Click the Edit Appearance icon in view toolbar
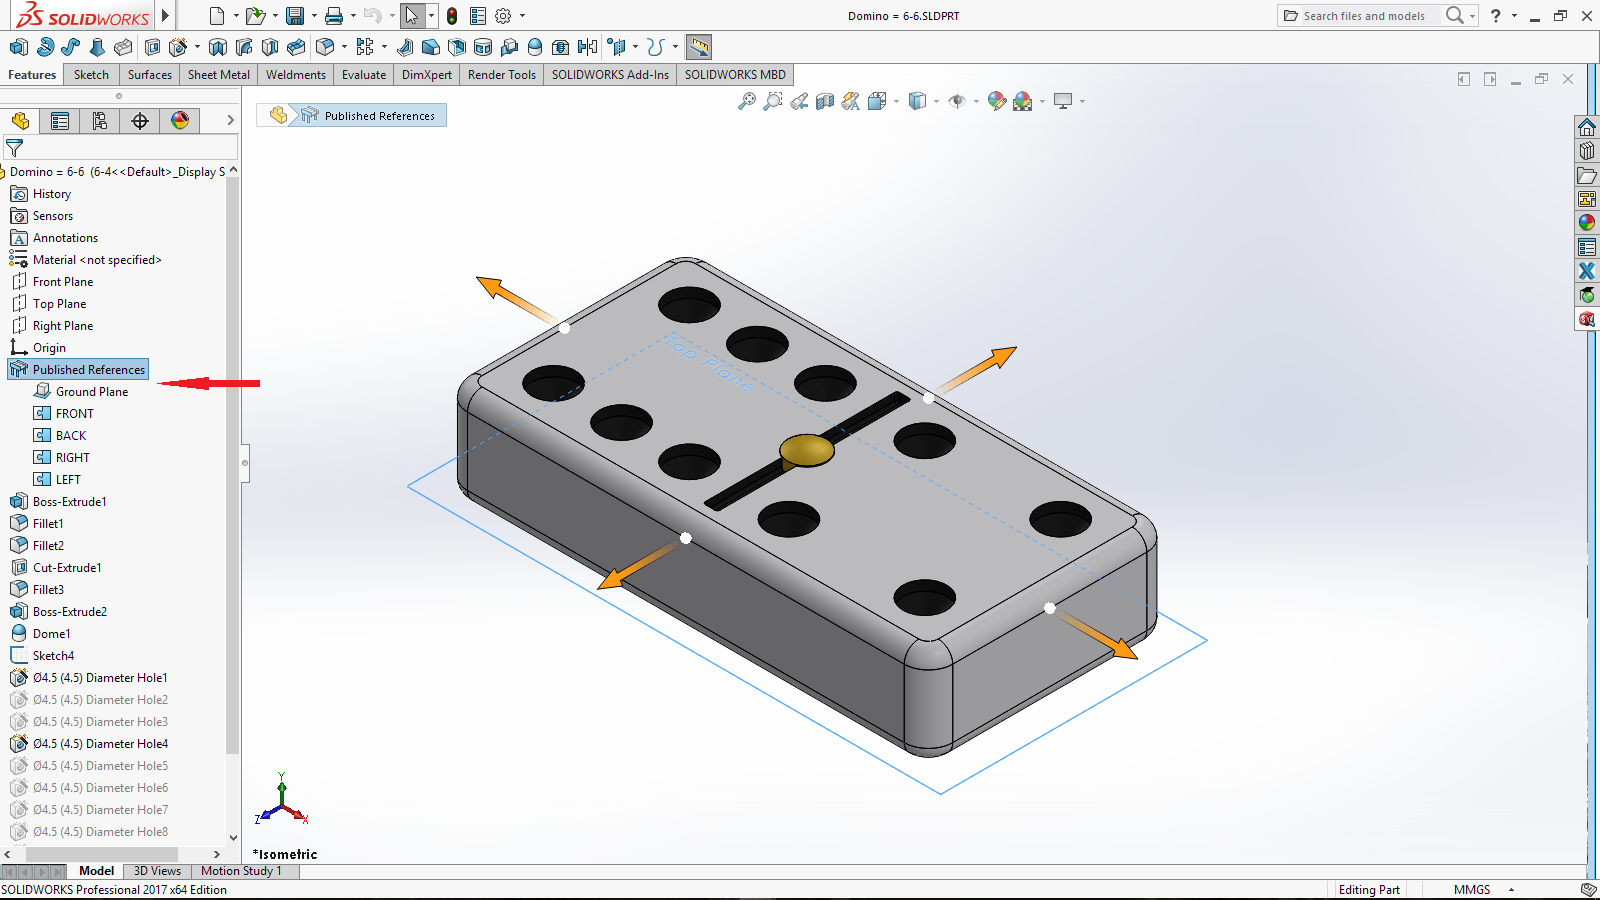Screen dimensions: 1600x900 pos(996,101)
